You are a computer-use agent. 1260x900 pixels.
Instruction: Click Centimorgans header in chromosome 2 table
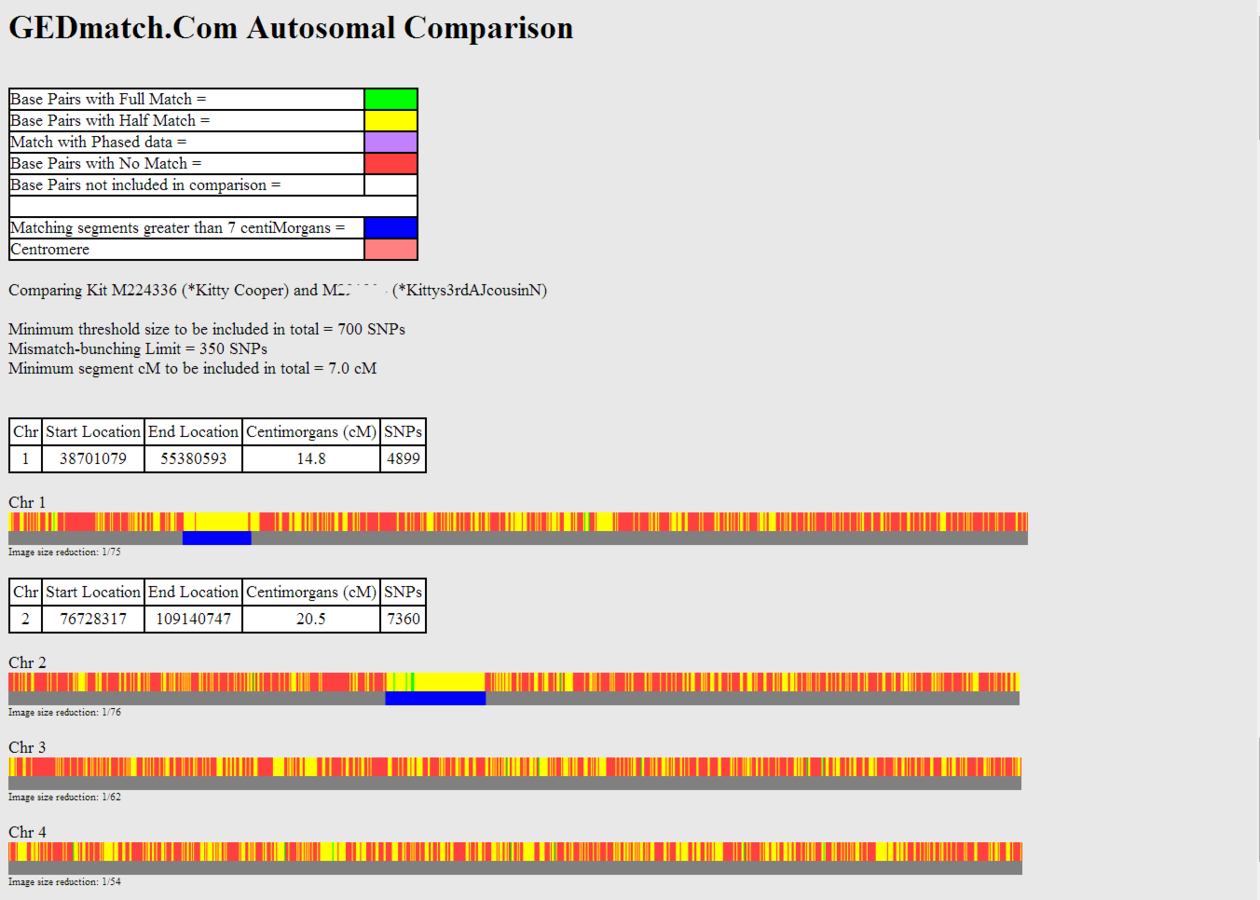(311, 592)
